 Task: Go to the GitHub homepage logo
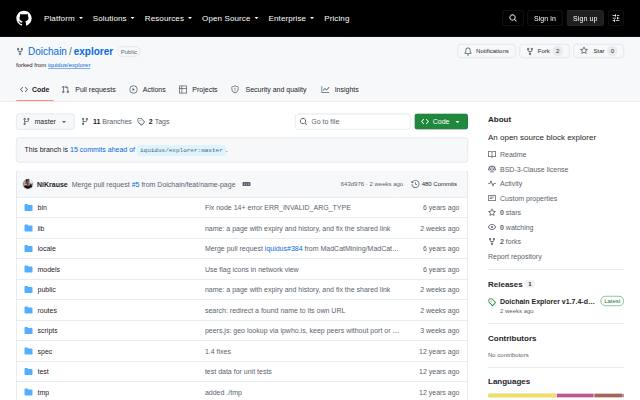pyautogui.click(x=24, y=18)
